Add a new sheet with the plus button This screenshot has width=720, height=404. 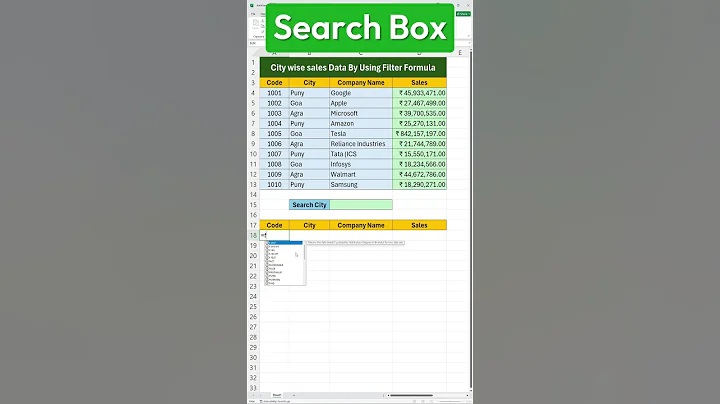click(294, 395)
